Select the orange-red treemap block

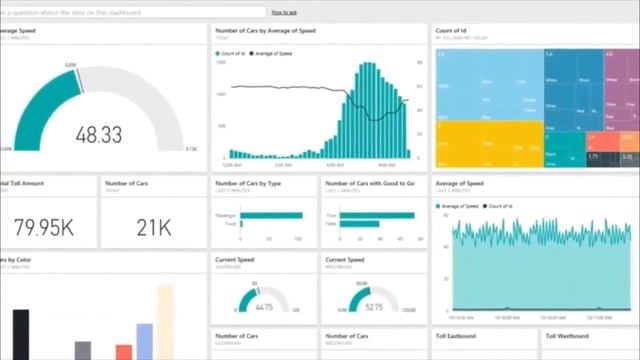click(603, 142)
